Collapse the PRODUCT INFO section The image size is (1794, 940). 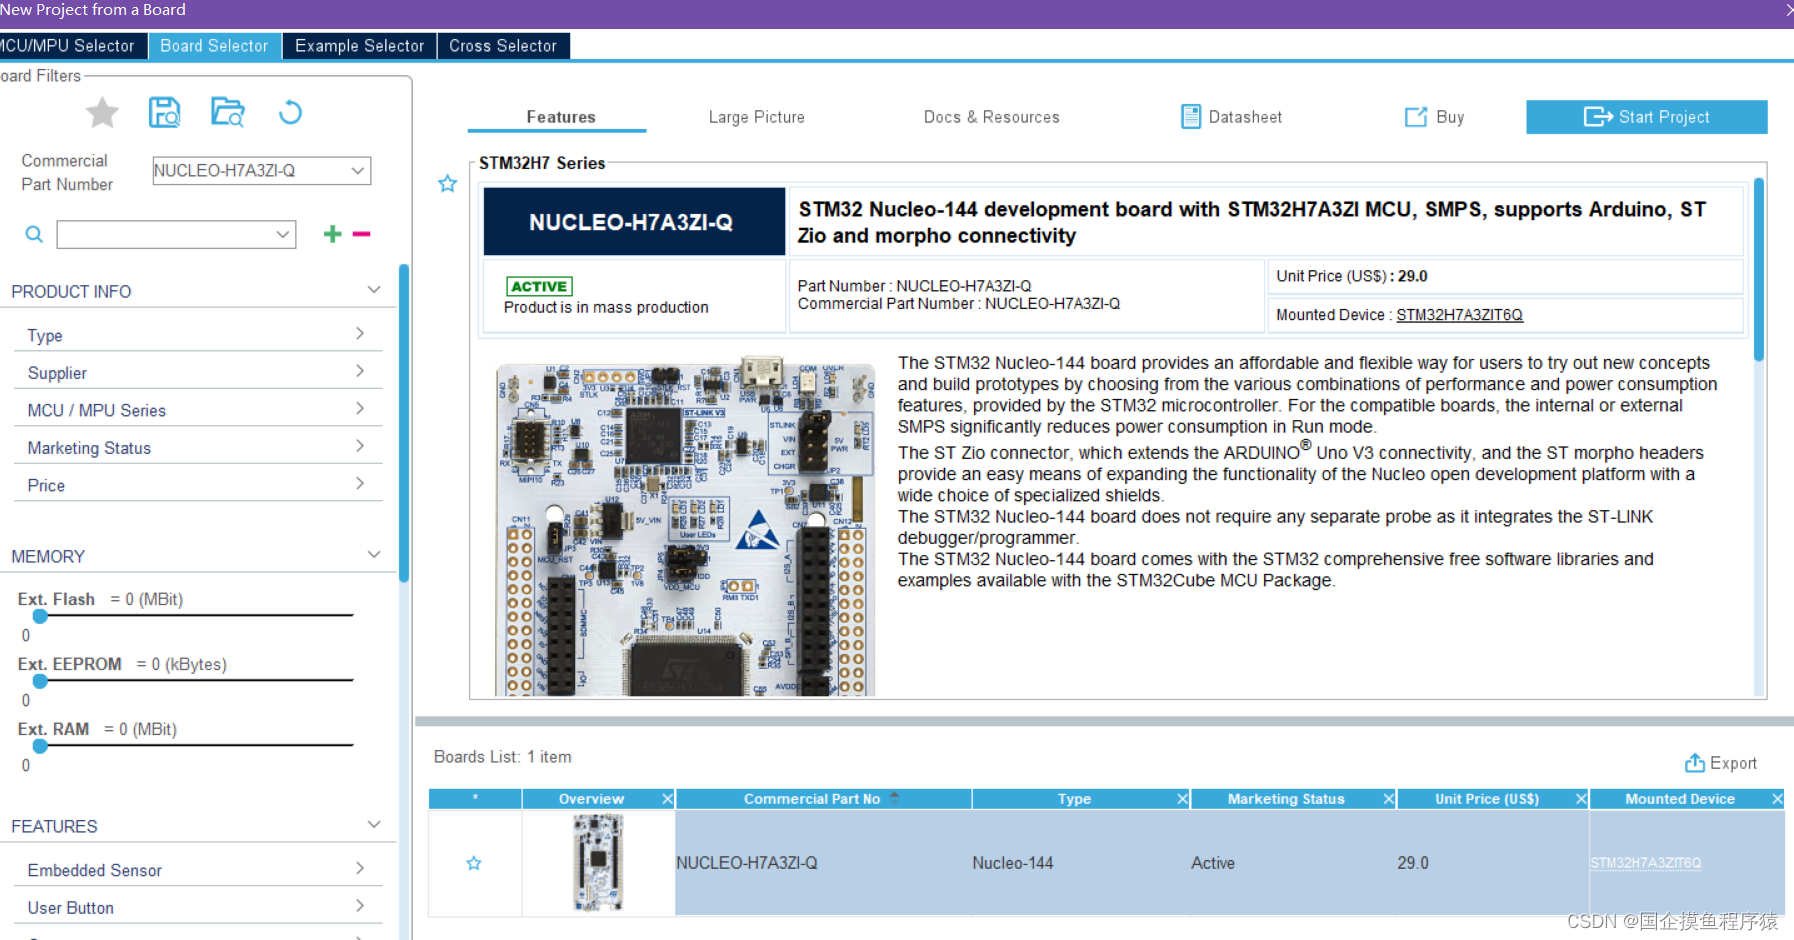pyautogui.click(x=374, y=290)
